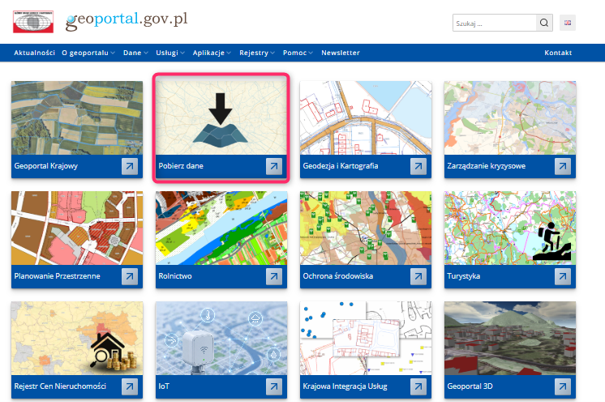This screenshot has height=402, width=605.
Task: Click the Rejestr Cen Nieruchomości label
Action: coord(60,387)
